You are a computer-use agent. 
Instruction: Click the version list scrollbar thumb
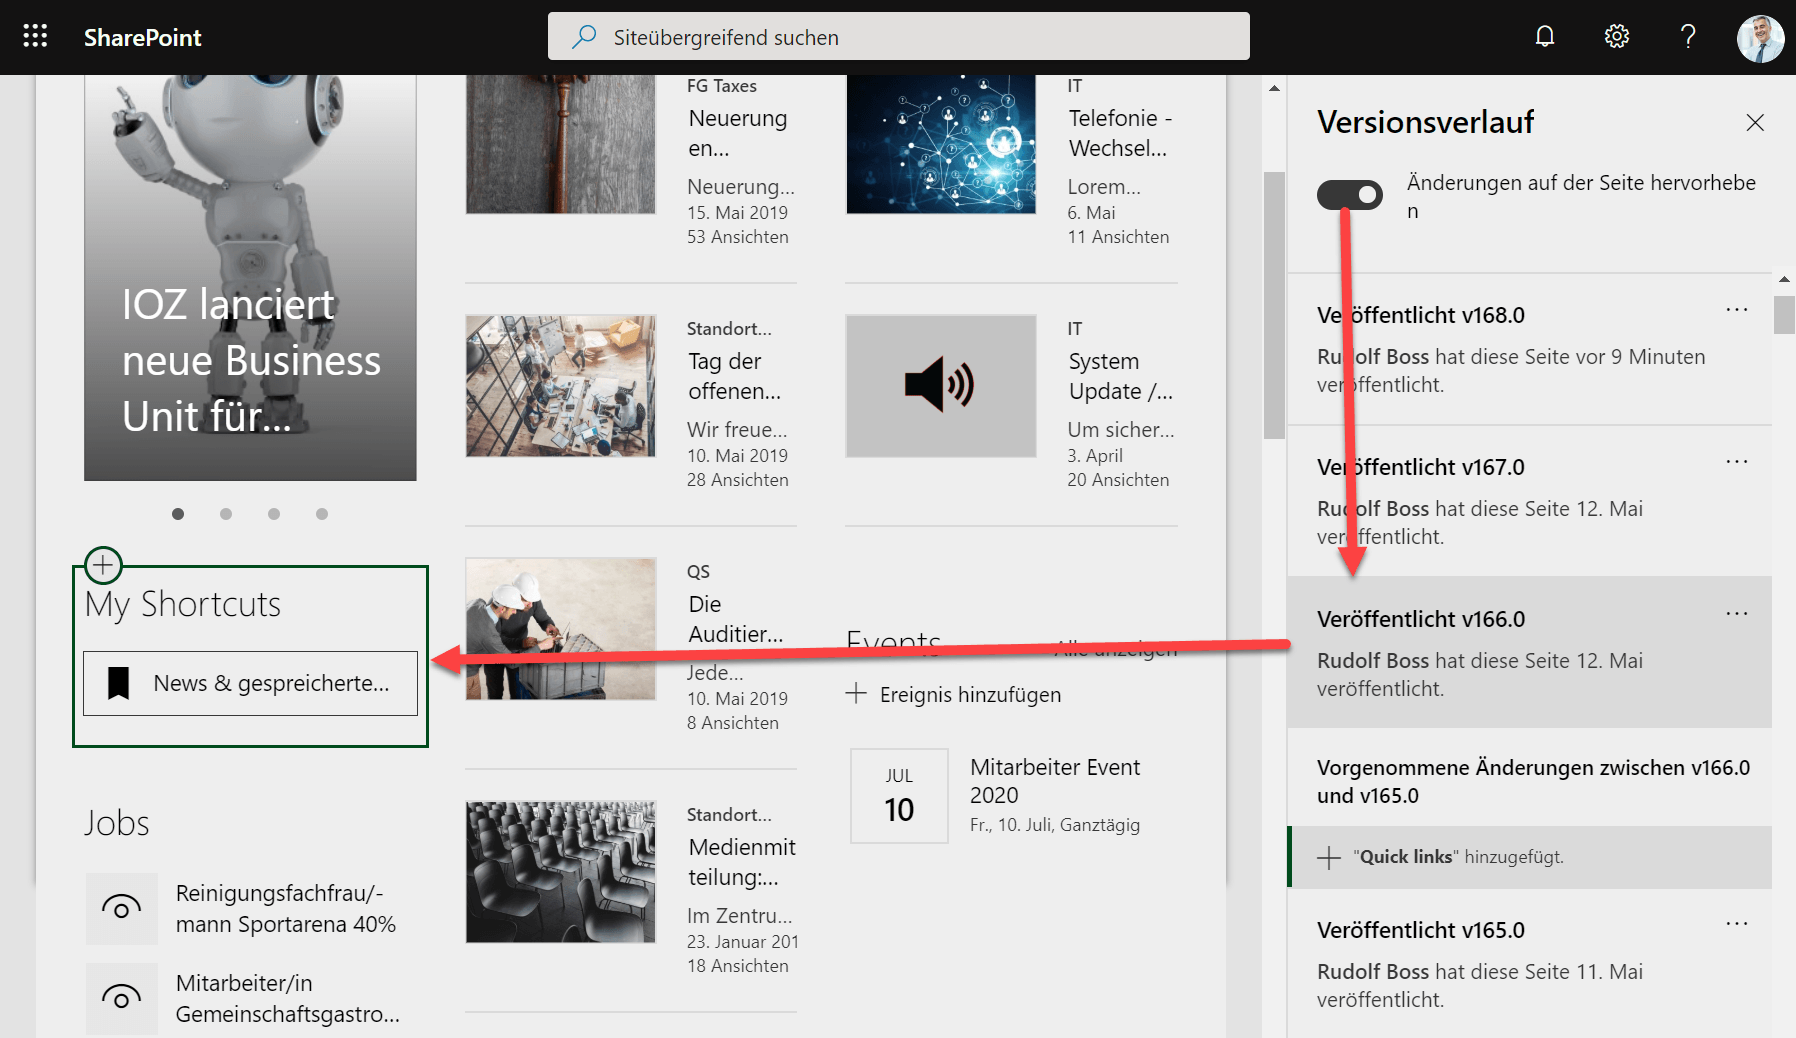coord(1784,314)
